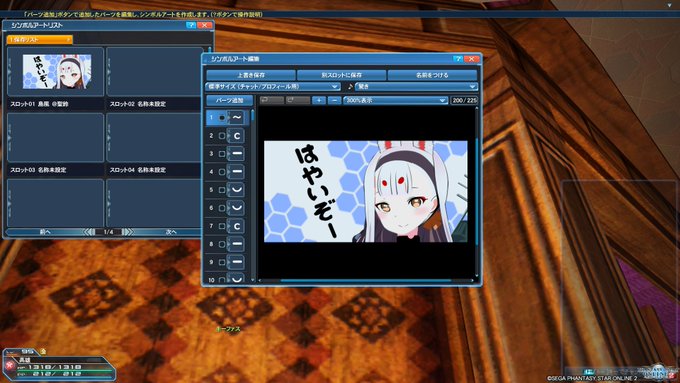Open the 標準サイズ size dropdown
Screen dimensions: 680x383
273,87
